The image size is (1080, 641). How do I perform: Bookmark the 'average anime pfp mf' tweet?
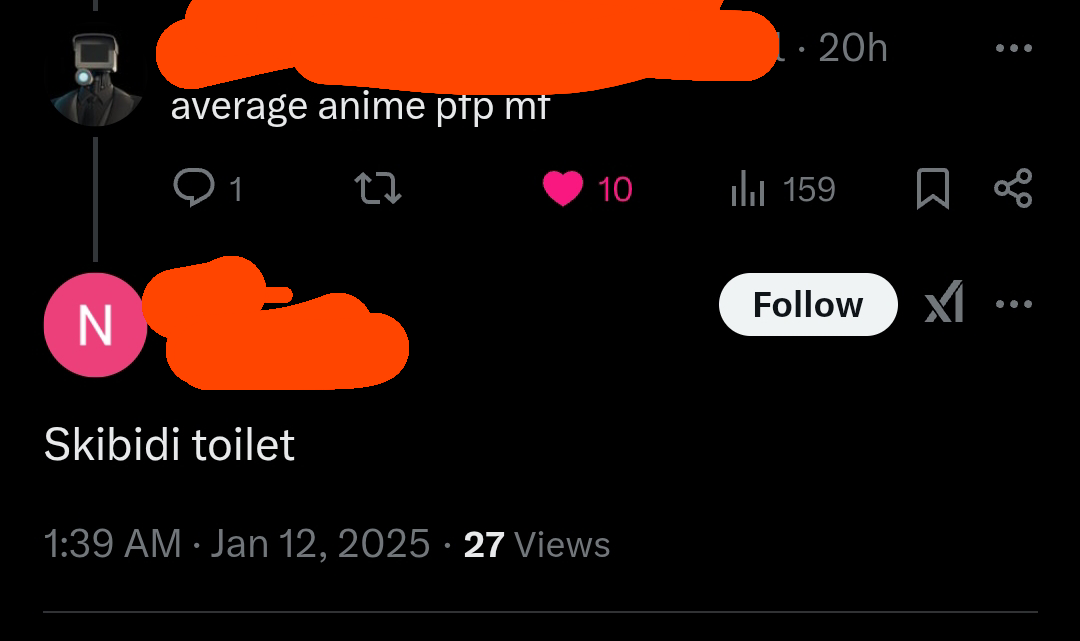click(933, 188)
